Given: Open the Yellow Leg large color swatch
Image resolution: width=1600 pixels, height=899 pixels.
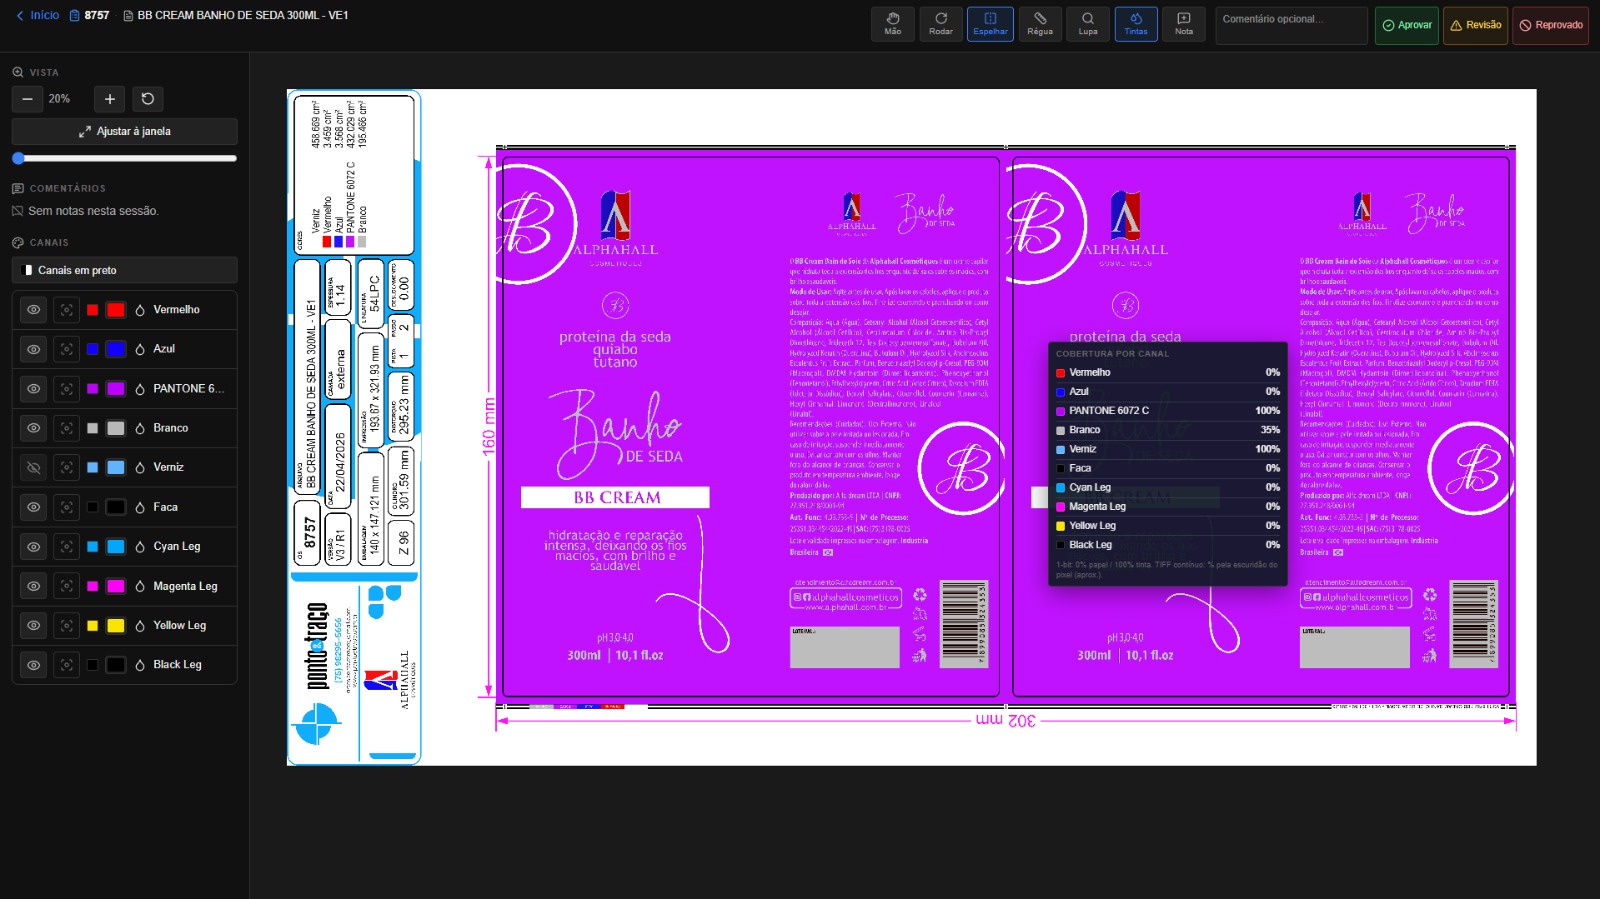Looking at the screenshot, I should 116,626.
